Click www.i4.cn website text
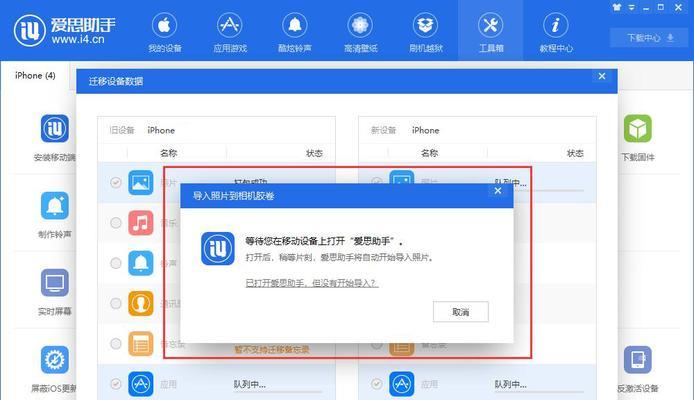This screenshot has width=694, height=400. [x=78, y=39]
